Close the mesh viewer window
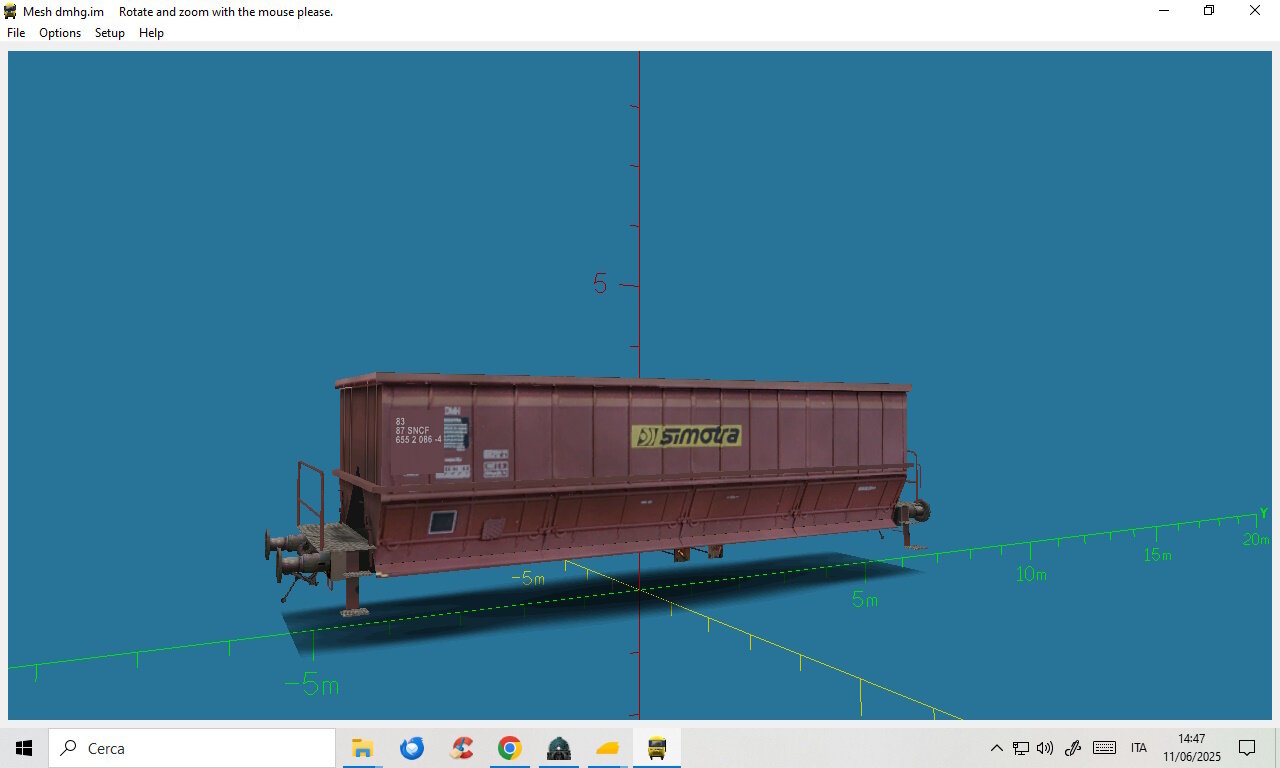 1255,11
